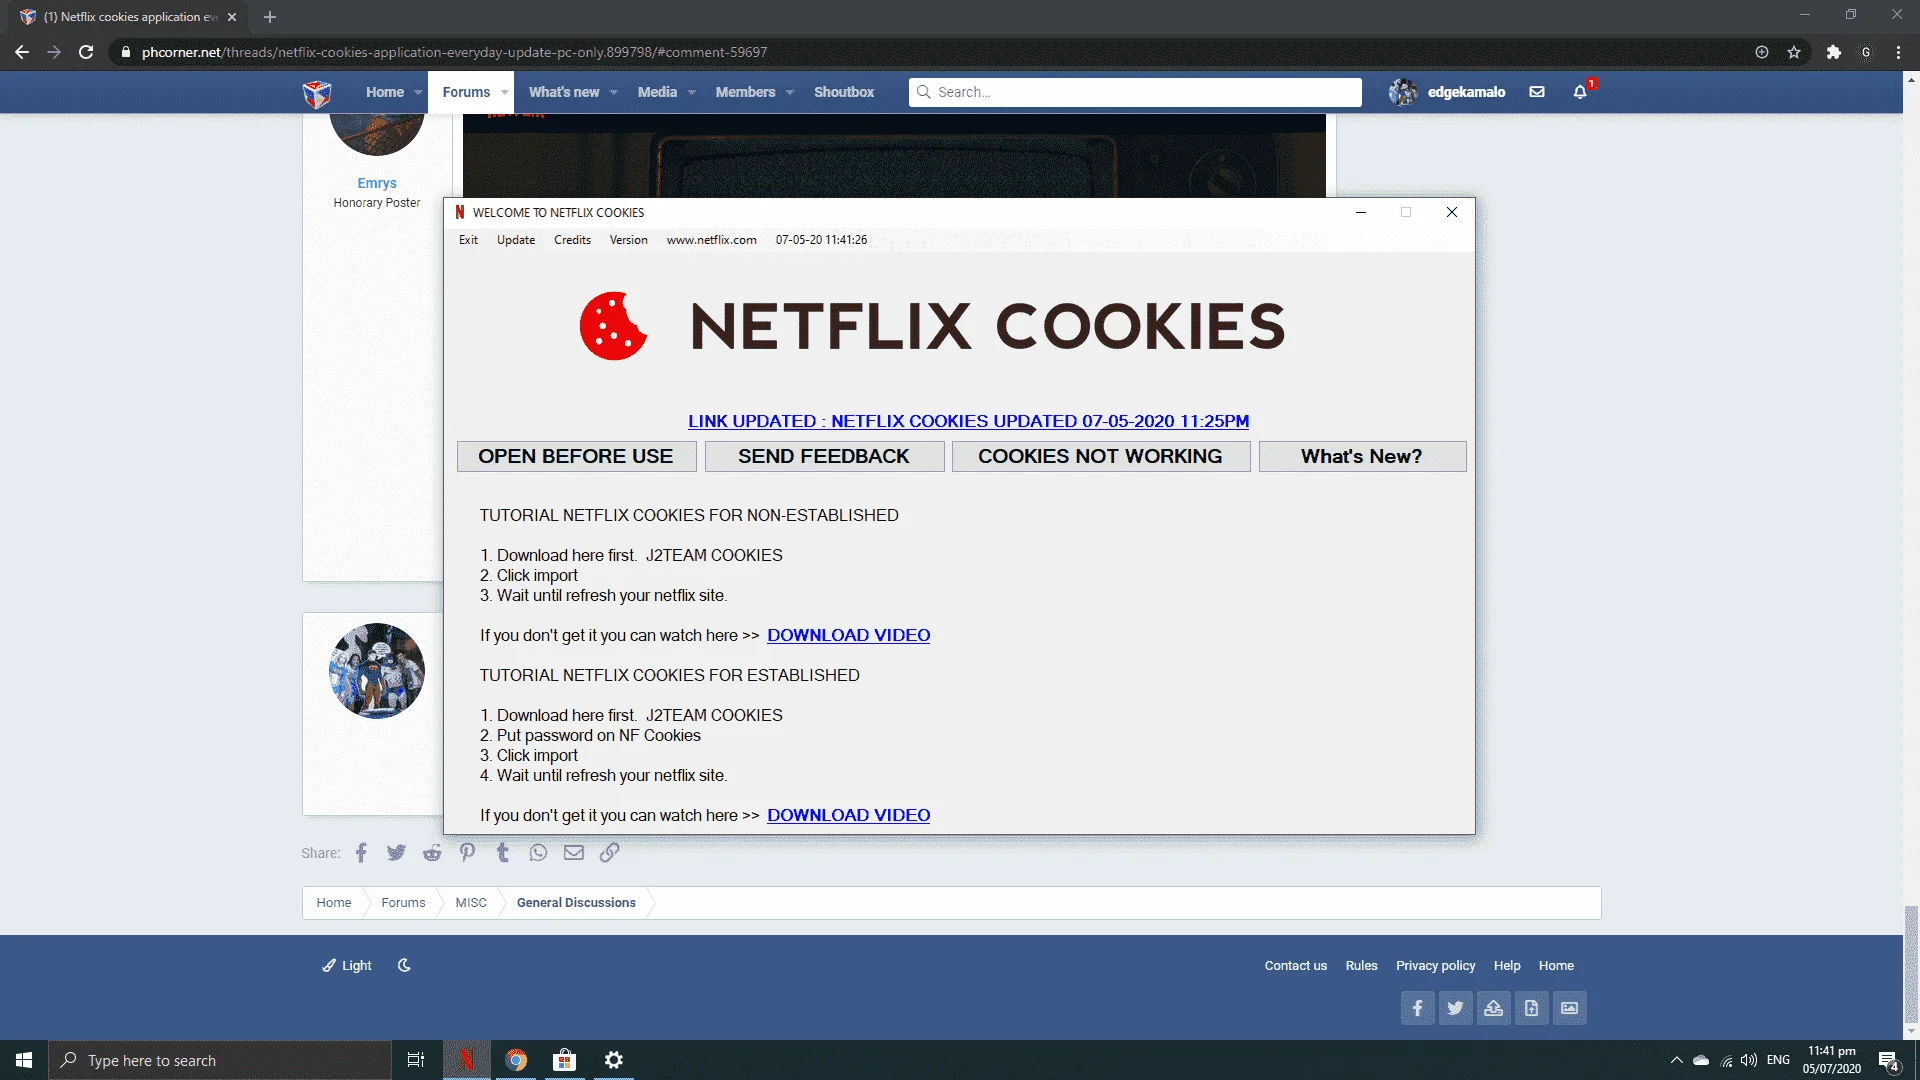Image resolution: width=1920 pixels, height=1080 pixels.
Task: Open Microsoft Store from taskbar
Action: (x=565, y=1060)
